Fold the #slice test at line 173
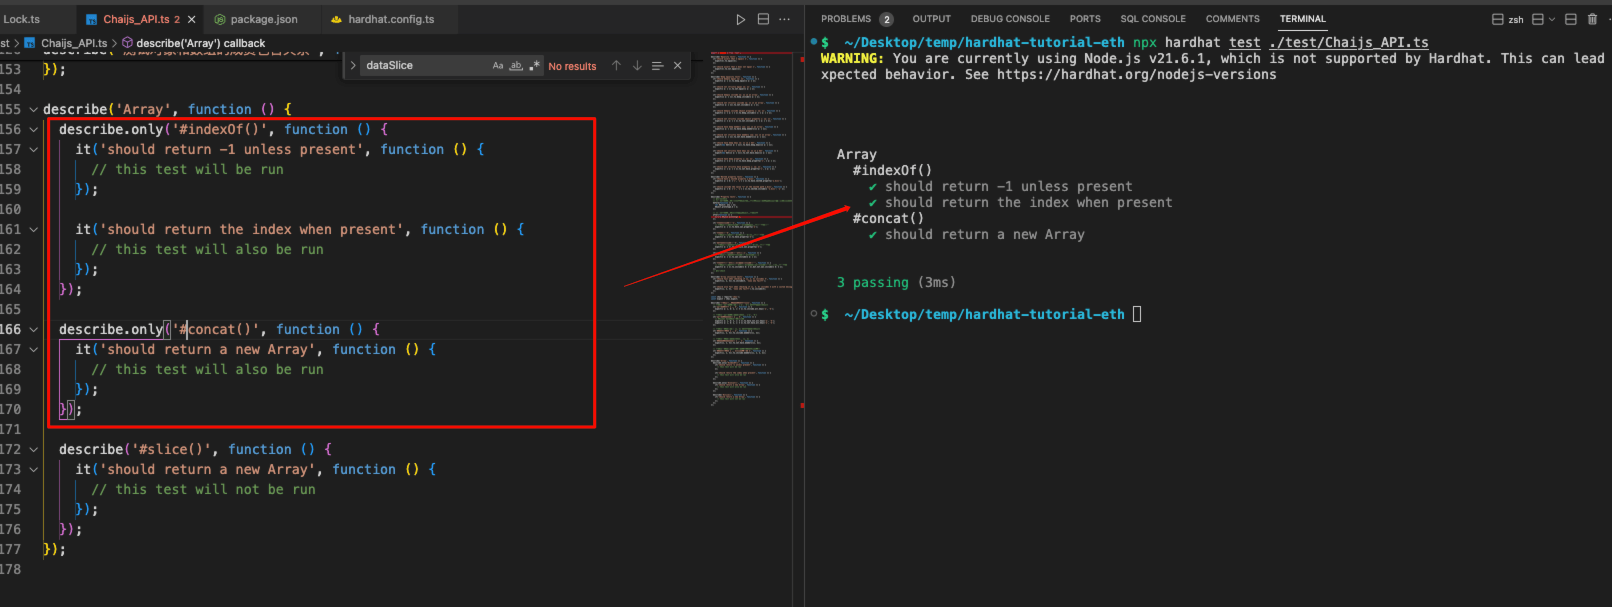 [x=34, y=470]
